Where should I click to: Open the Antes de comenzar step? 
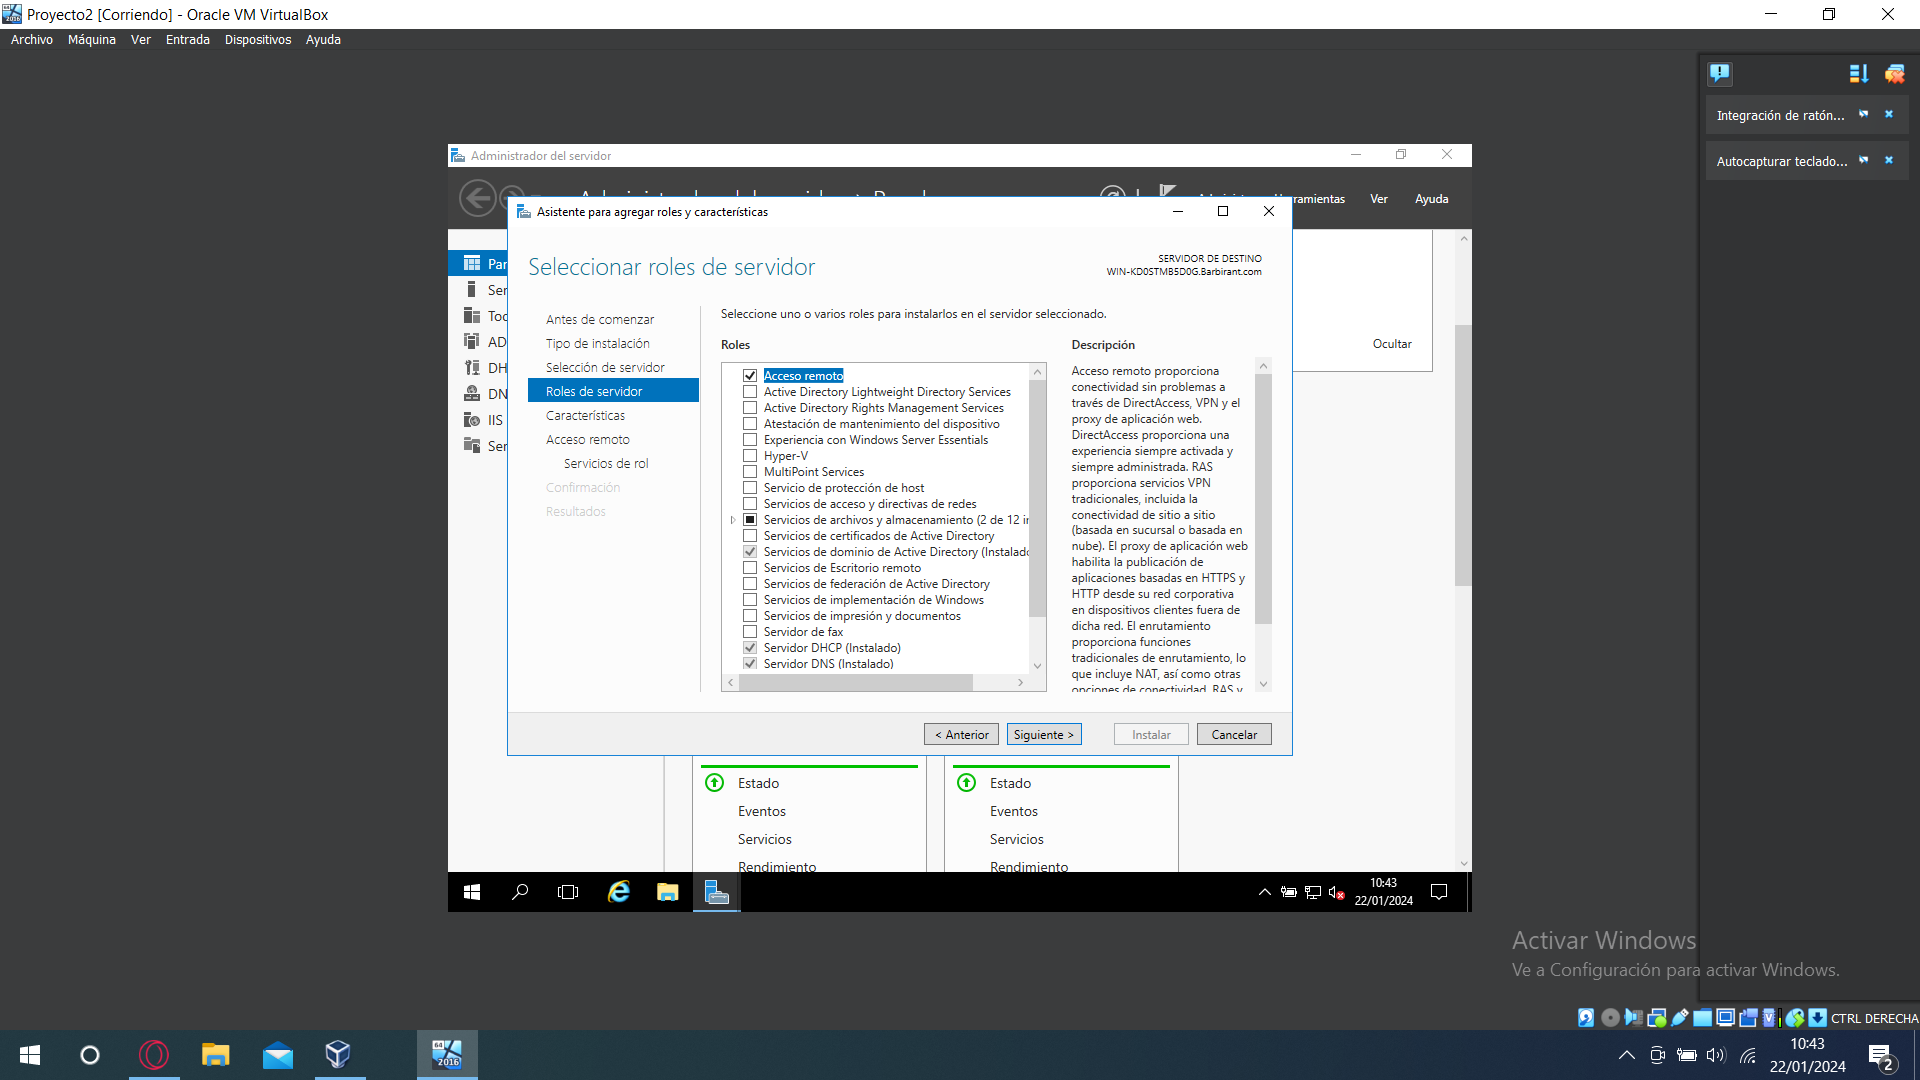tap(600, 320)
